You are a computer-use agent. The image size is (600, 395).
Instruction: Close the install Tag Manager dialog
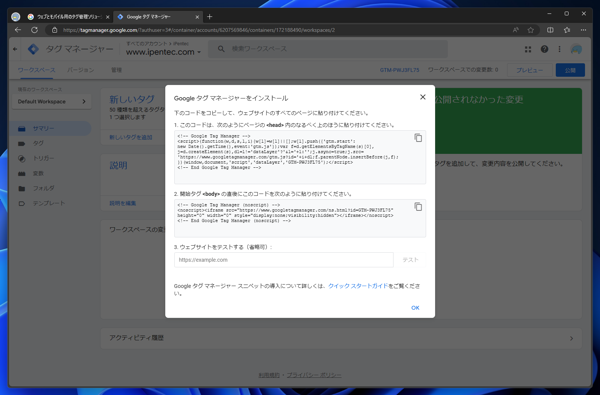coord(422,97)
